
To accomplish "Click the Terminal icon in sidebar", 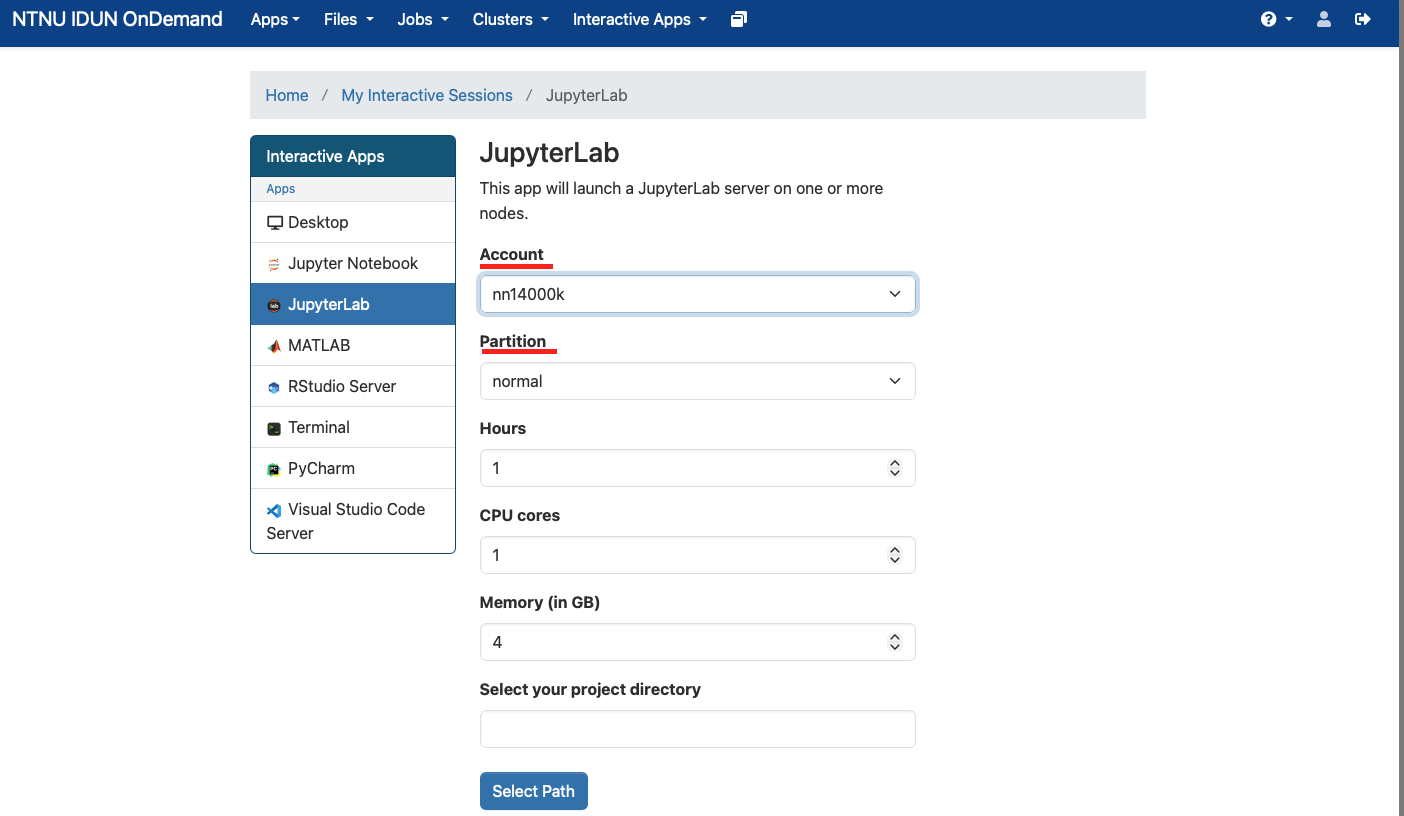I will pos(274,428).
